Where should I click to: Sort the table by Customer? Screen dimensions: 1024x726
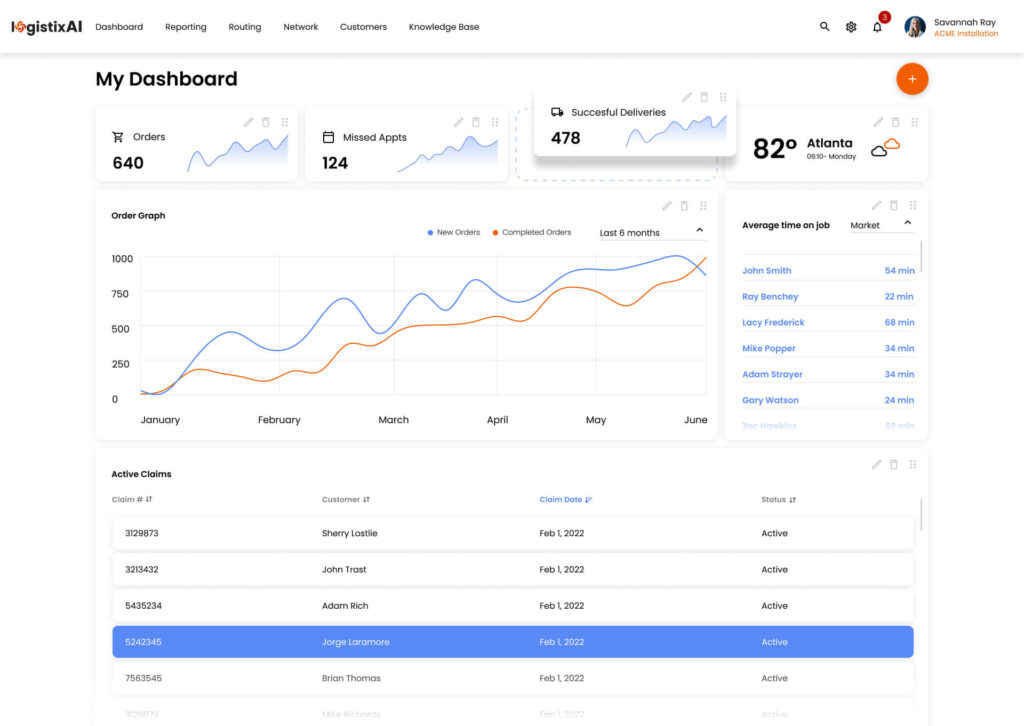[345, 499]
